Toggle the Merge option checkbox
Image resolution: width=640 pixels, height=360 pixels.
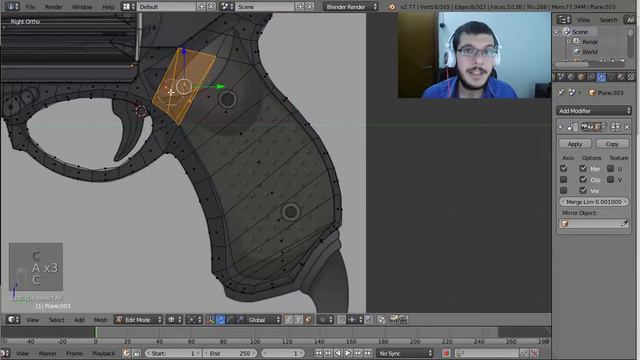point(583,168)
